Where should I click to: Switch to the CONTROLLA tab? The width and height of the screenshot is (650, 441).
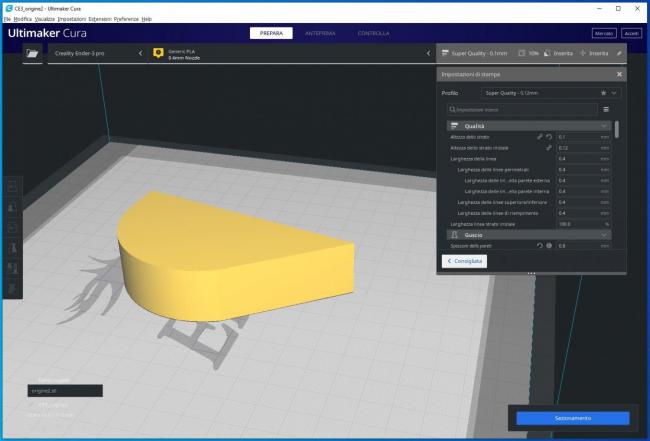point(374,33)
